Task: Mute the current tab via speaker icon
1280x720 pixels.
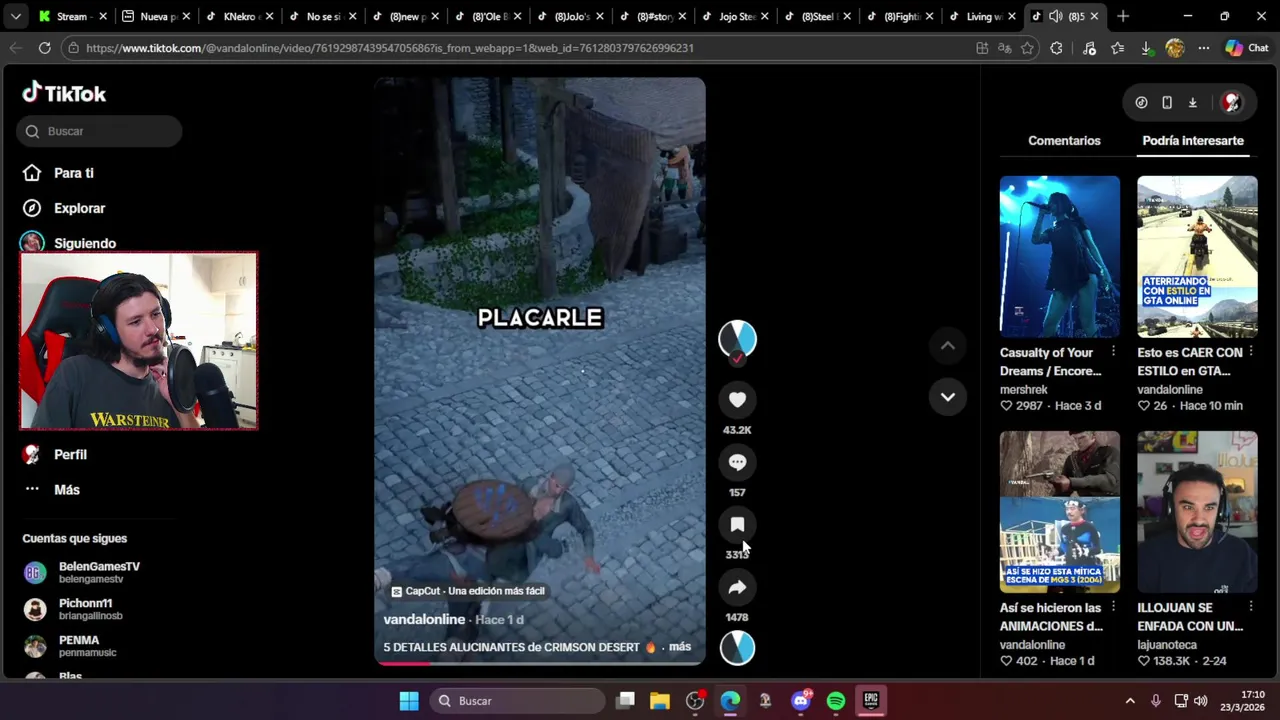Action: tap(1055, 16)
